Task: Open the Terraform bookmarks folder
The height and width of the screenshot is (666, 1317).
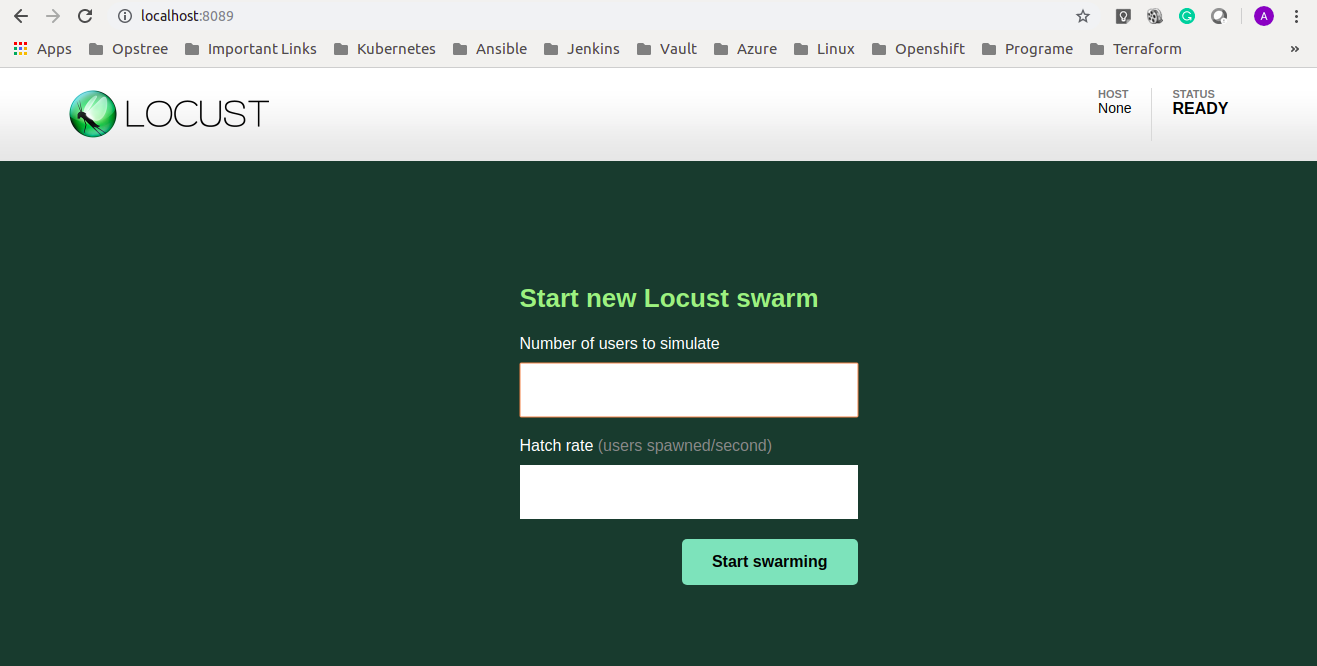Action: pyautogui.click(x=1135, y=49)
